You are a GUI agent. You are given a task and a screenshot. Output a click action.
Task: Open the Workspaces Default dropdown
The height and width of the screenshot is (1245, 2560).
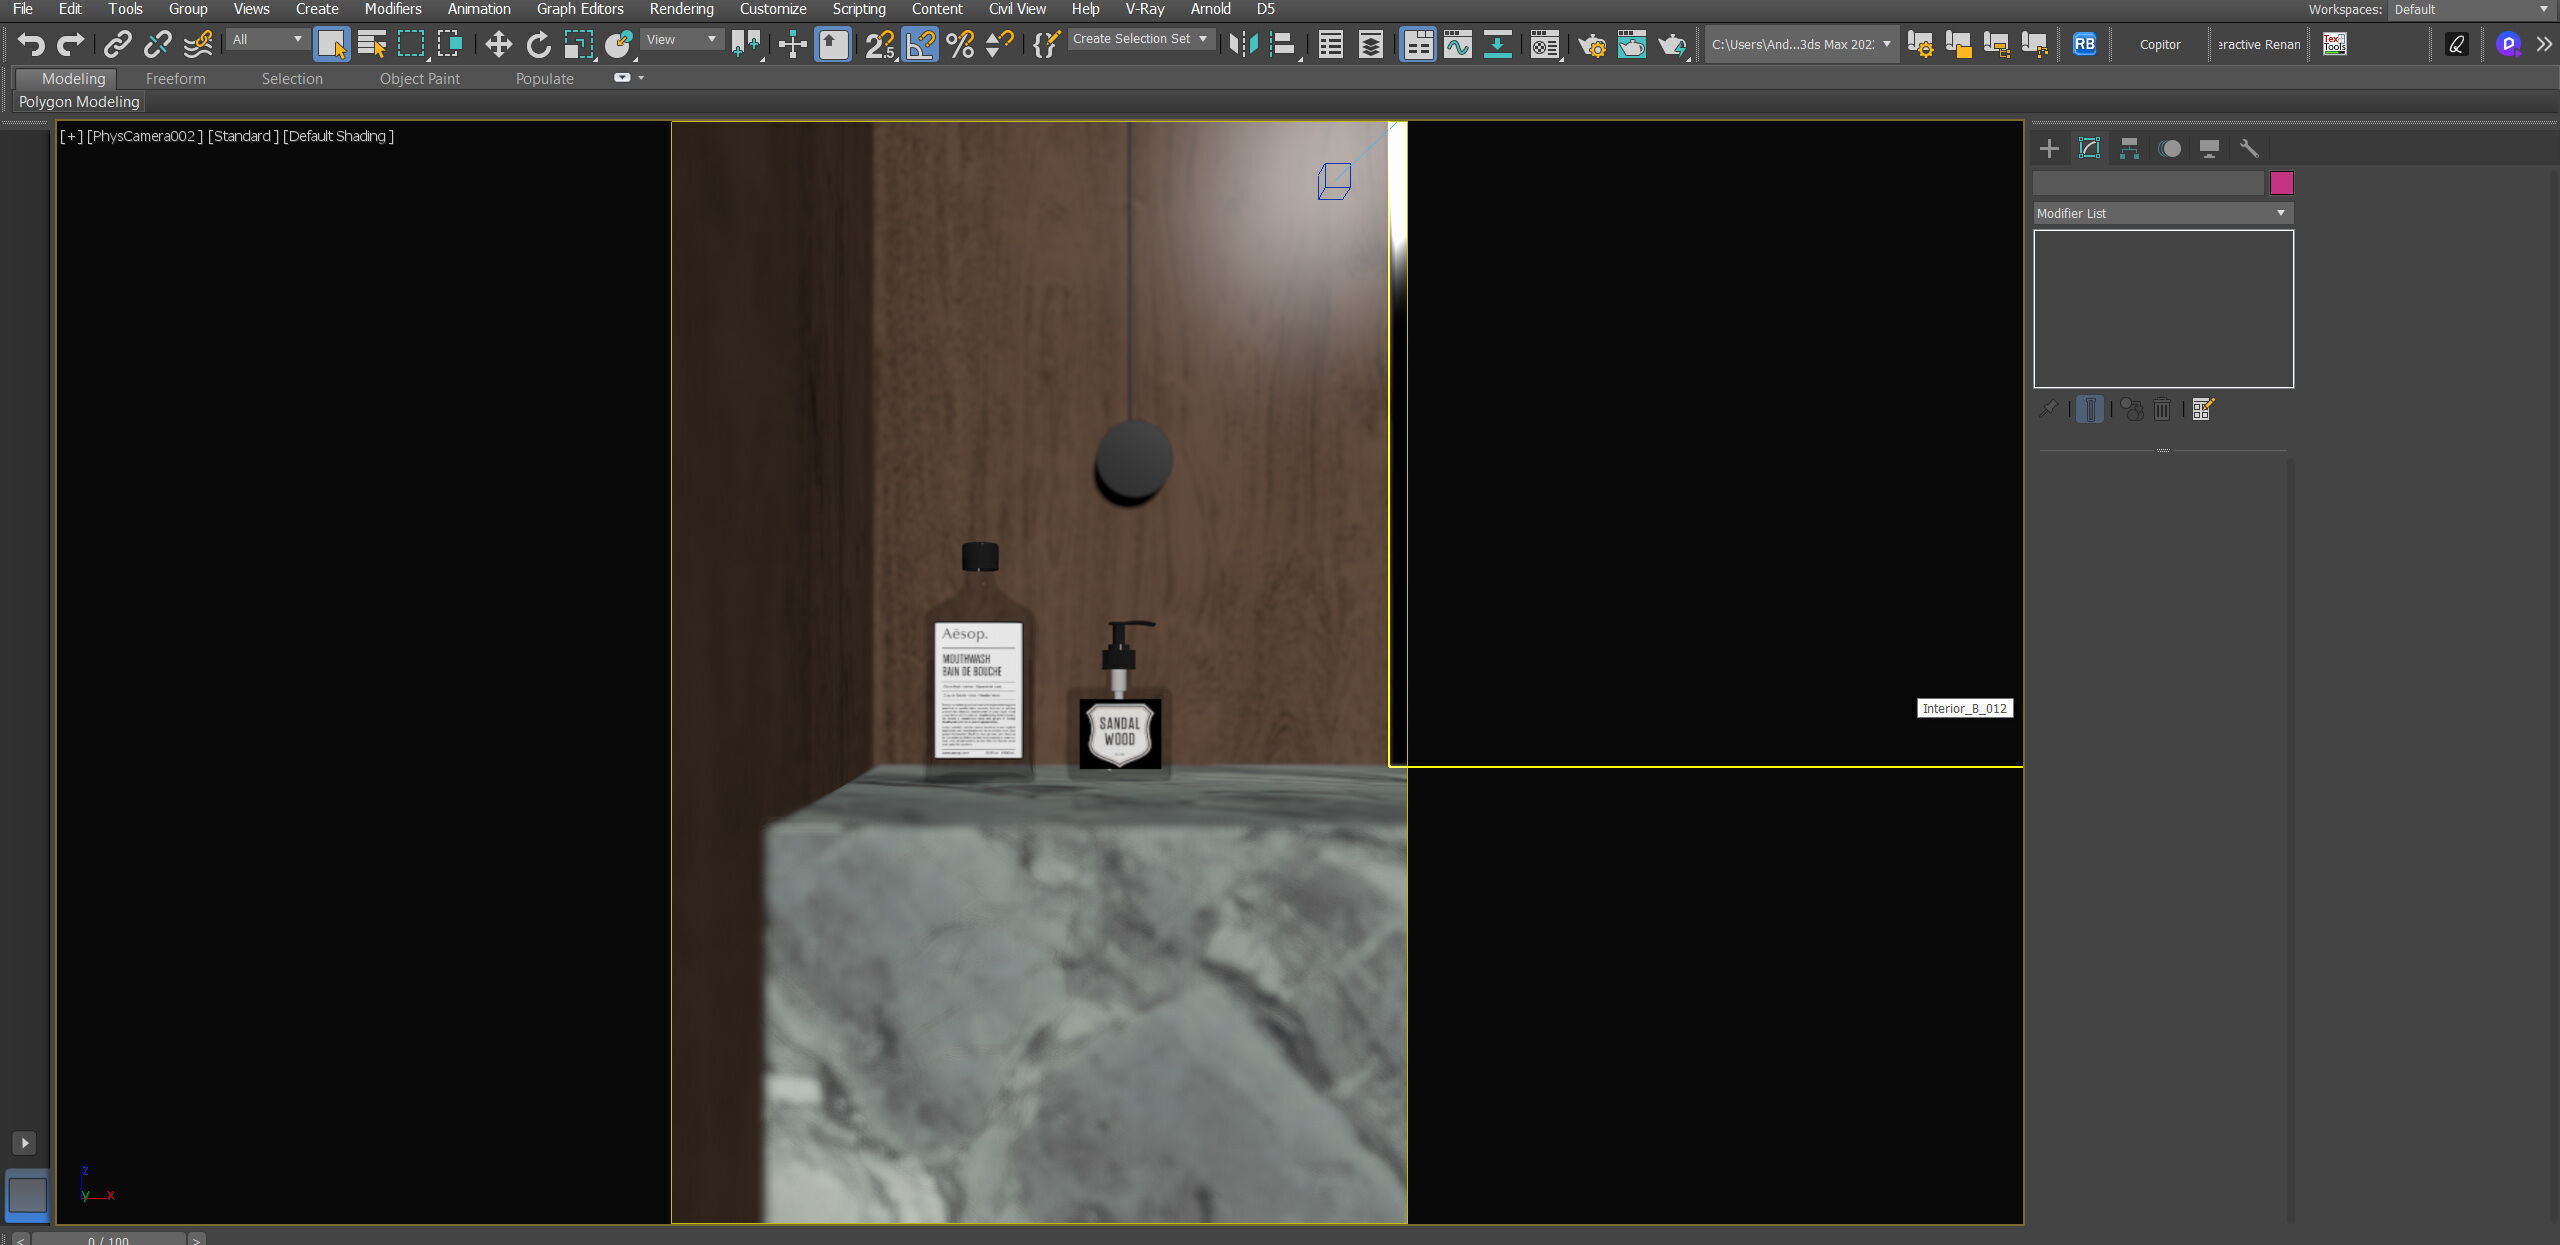point(2471,9)
